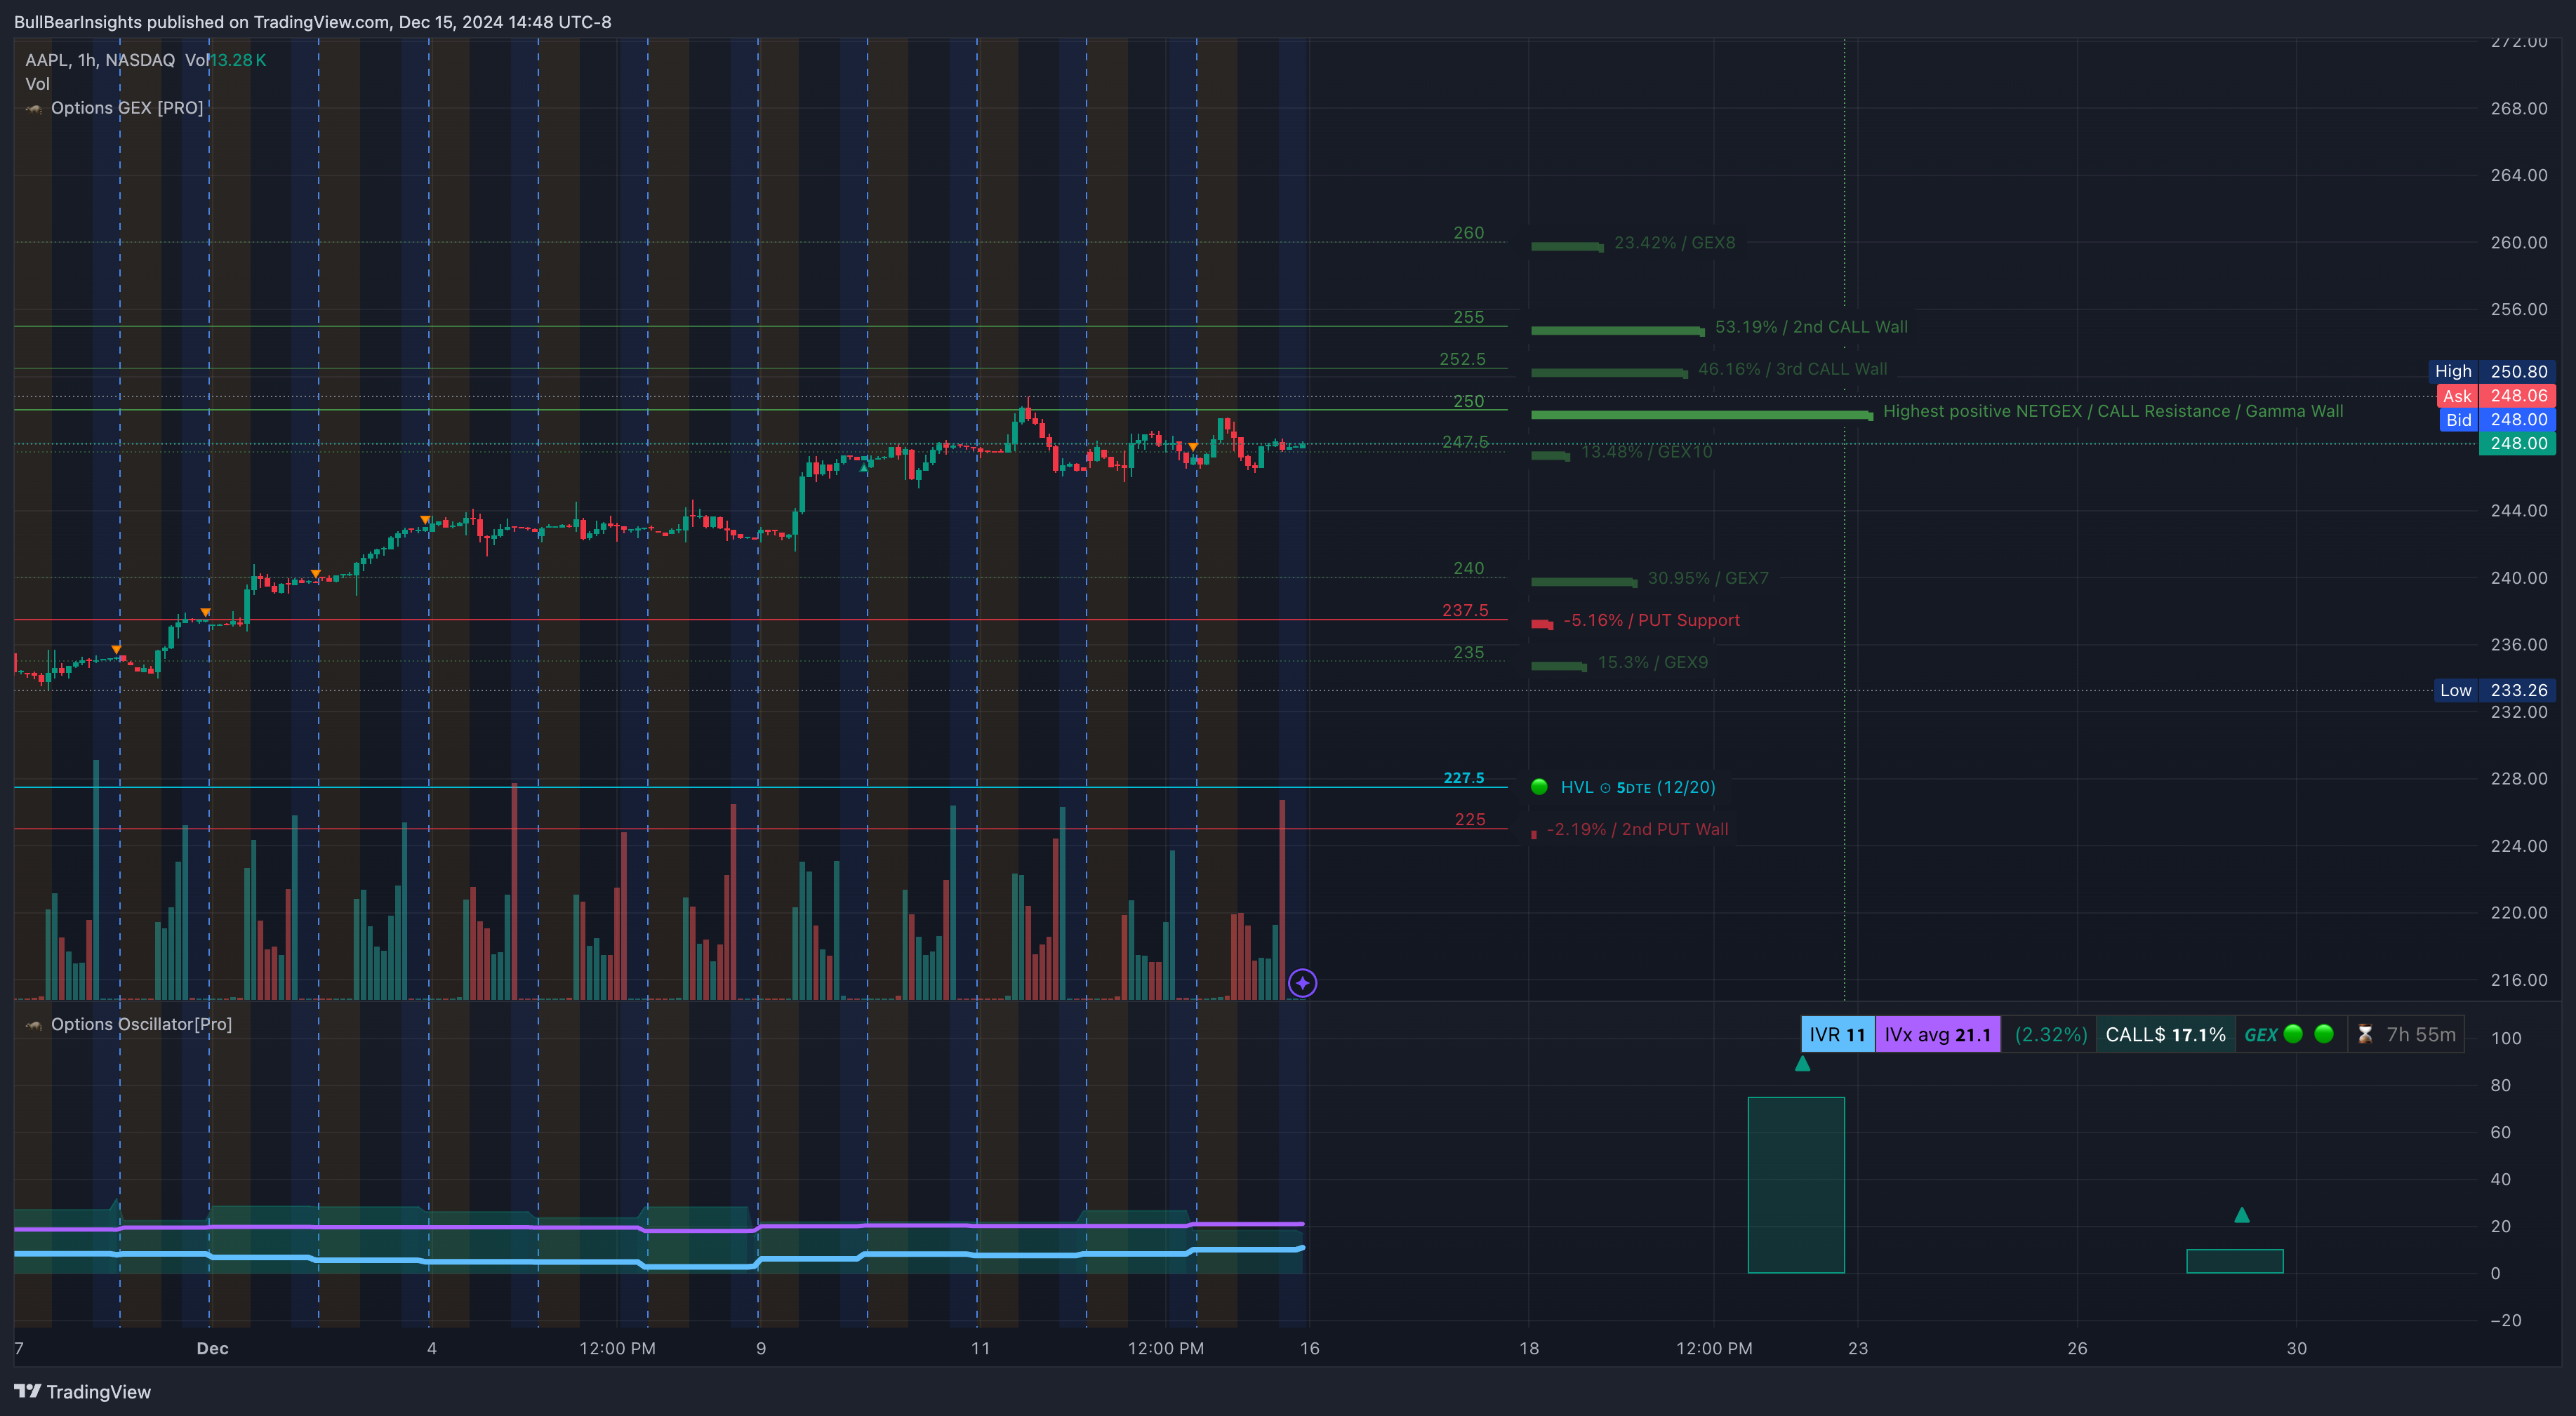2576x1416 pixels.
Task: Click the second green dot after GEX
Action: (2324, 1034)
